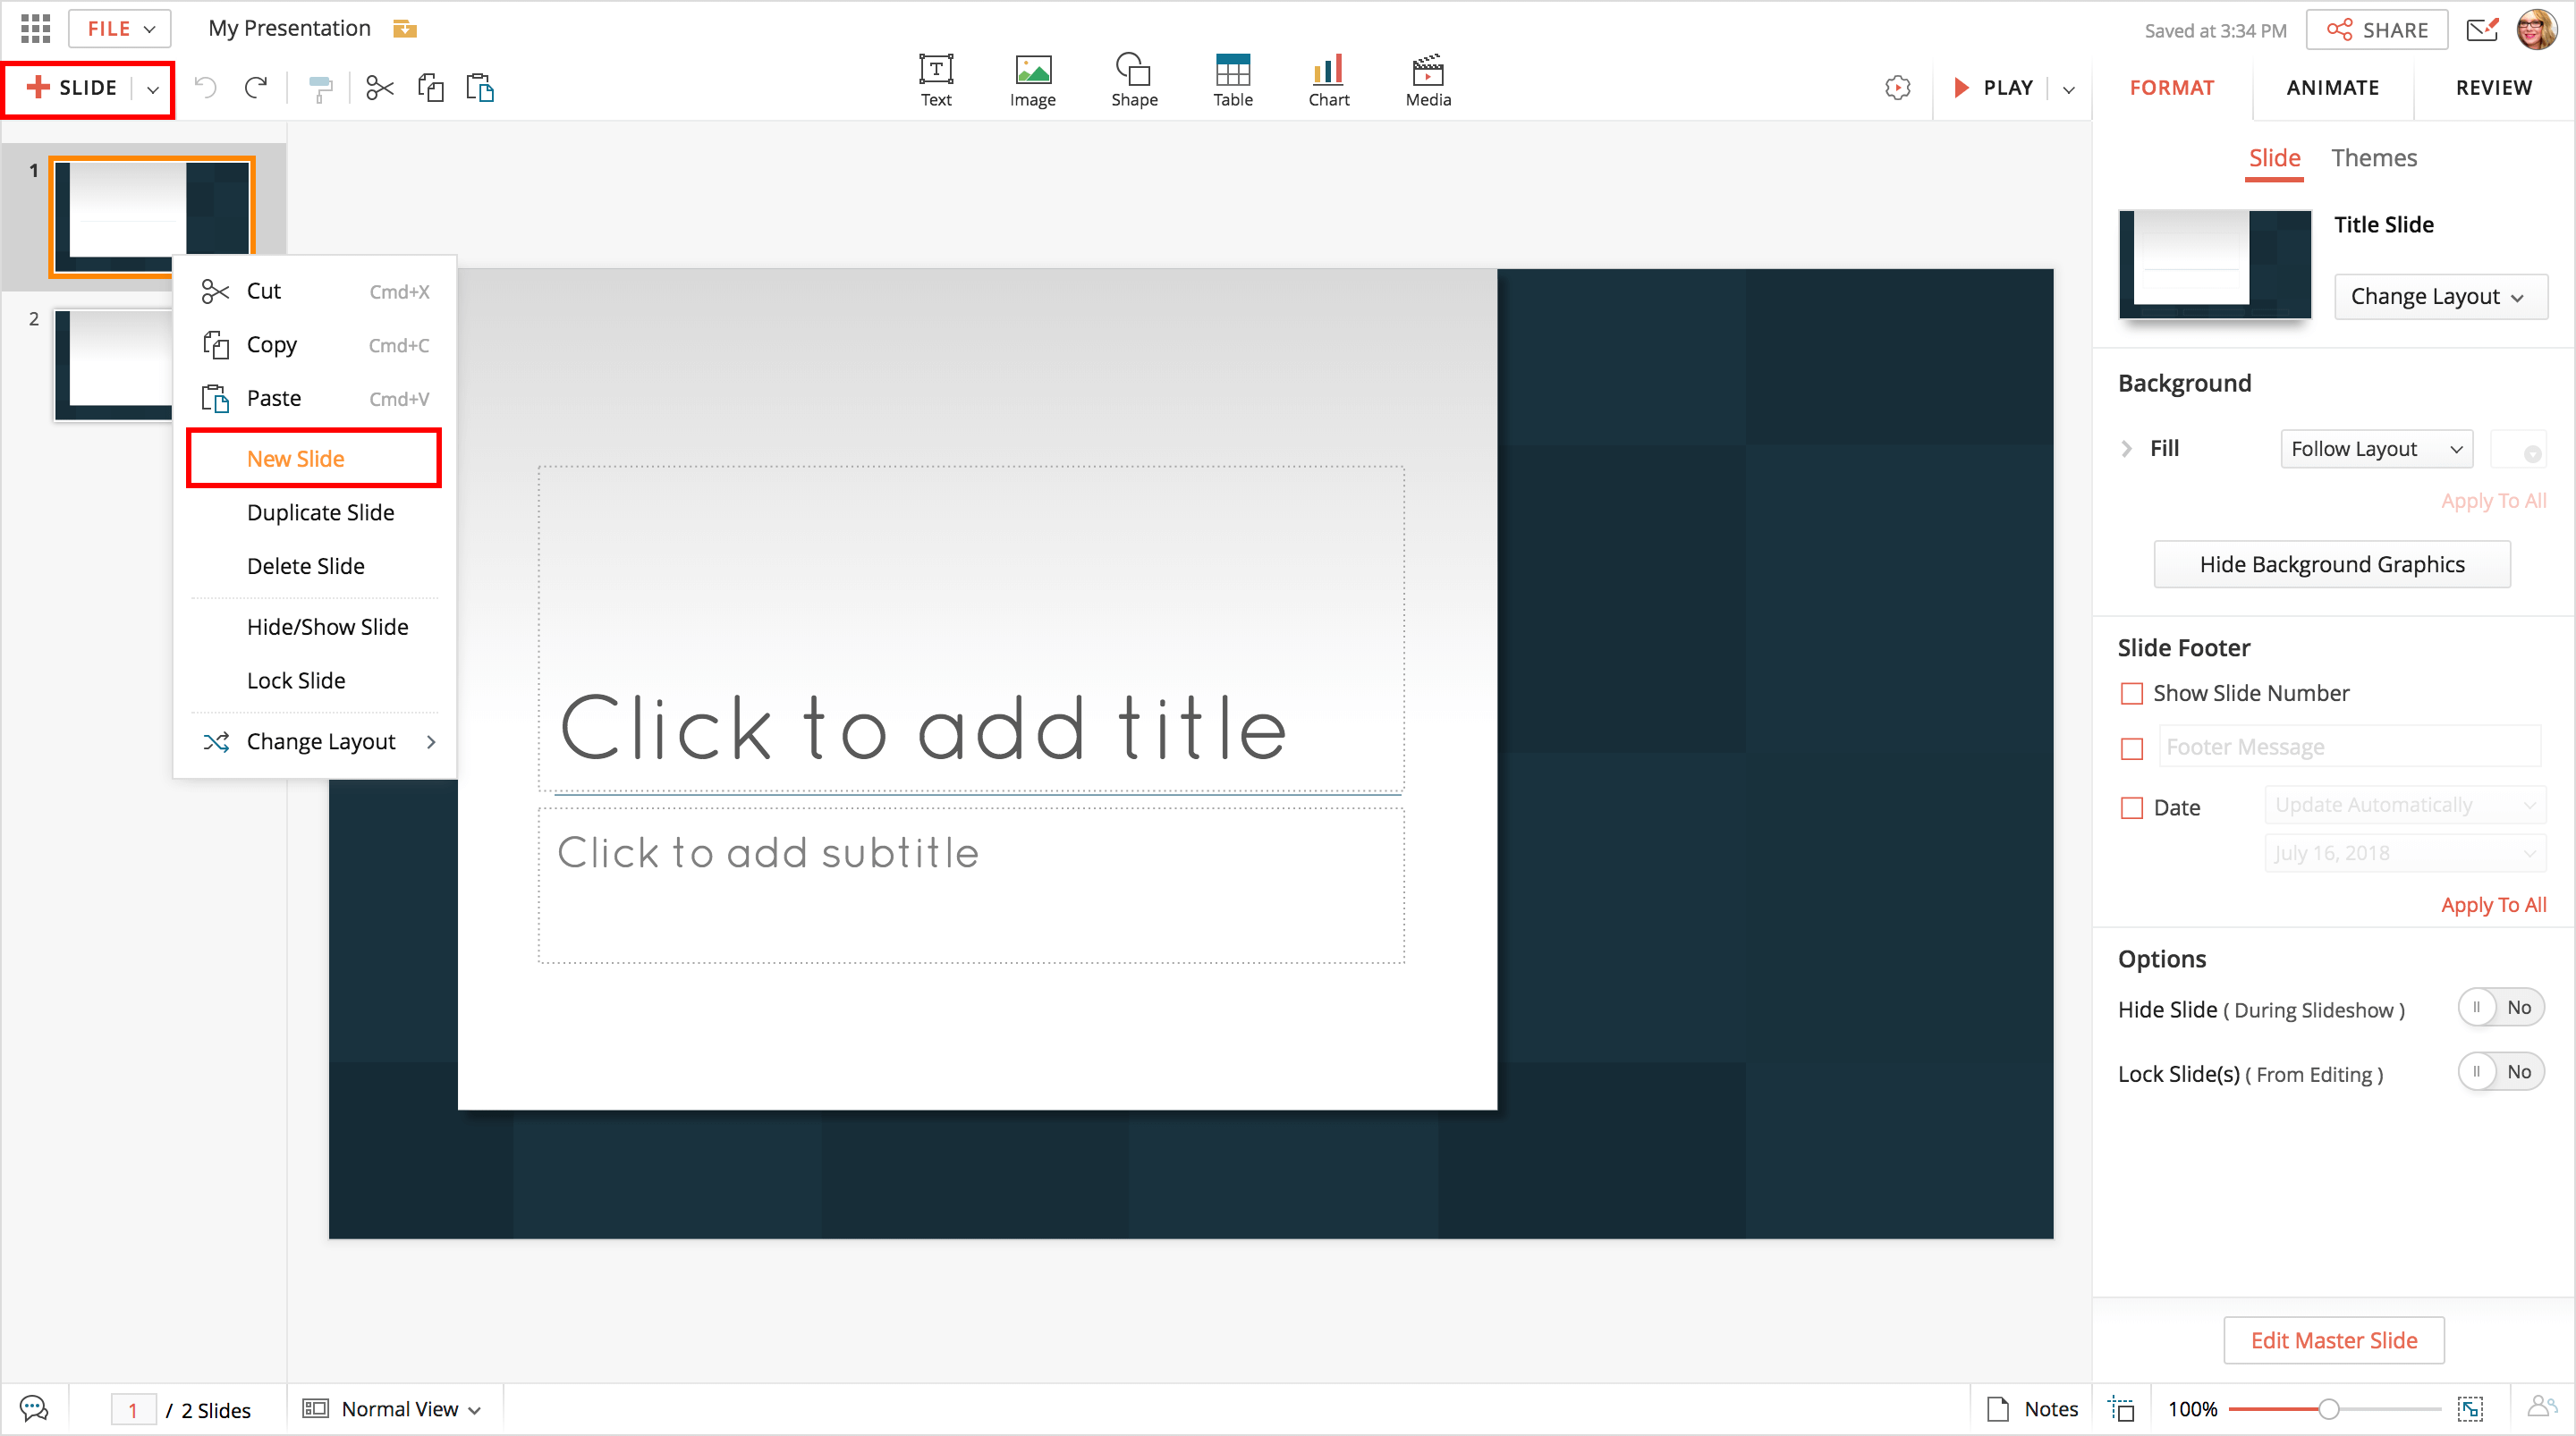Click the Format Painter icon
Viewport: 2576px width, 1436px height.
click(320, 88)
